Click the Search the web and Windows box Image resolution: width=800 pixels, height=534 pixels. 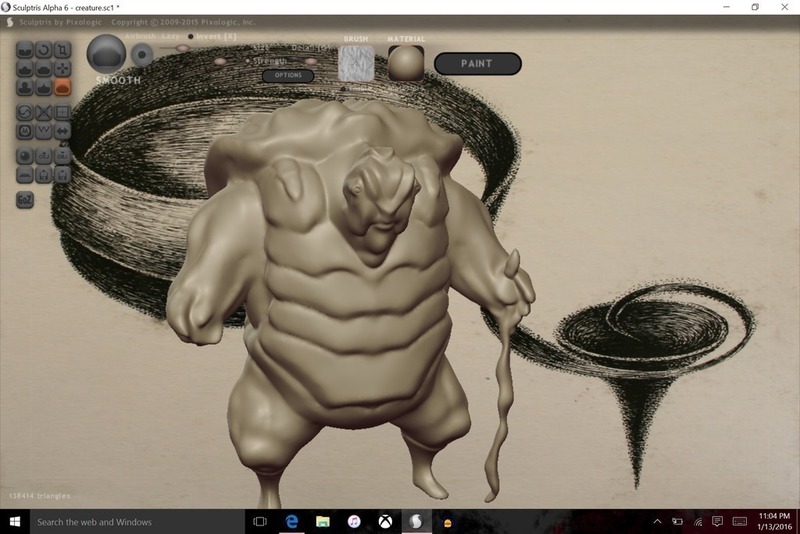click(x=137, y=522)
